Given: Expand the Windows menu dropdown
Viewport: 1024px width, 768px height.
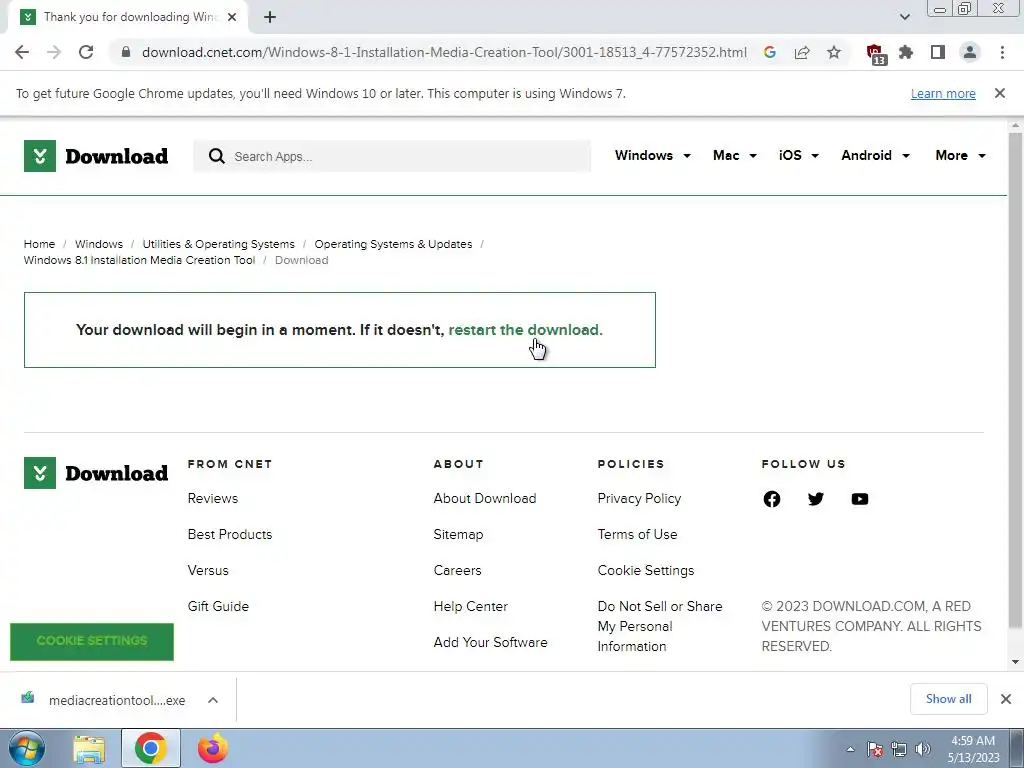Looking at the screenshot, I should tap(652, 155).
